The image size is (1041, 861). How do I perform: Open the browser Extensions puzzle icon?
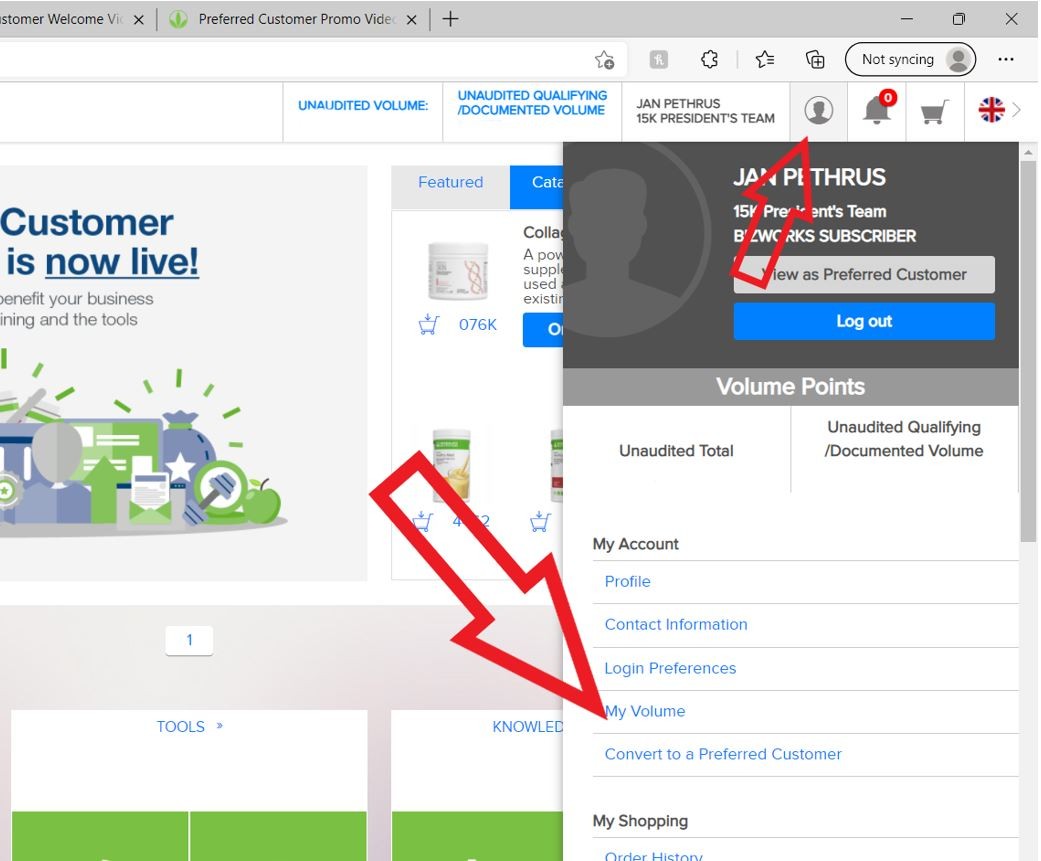[709, 60]
